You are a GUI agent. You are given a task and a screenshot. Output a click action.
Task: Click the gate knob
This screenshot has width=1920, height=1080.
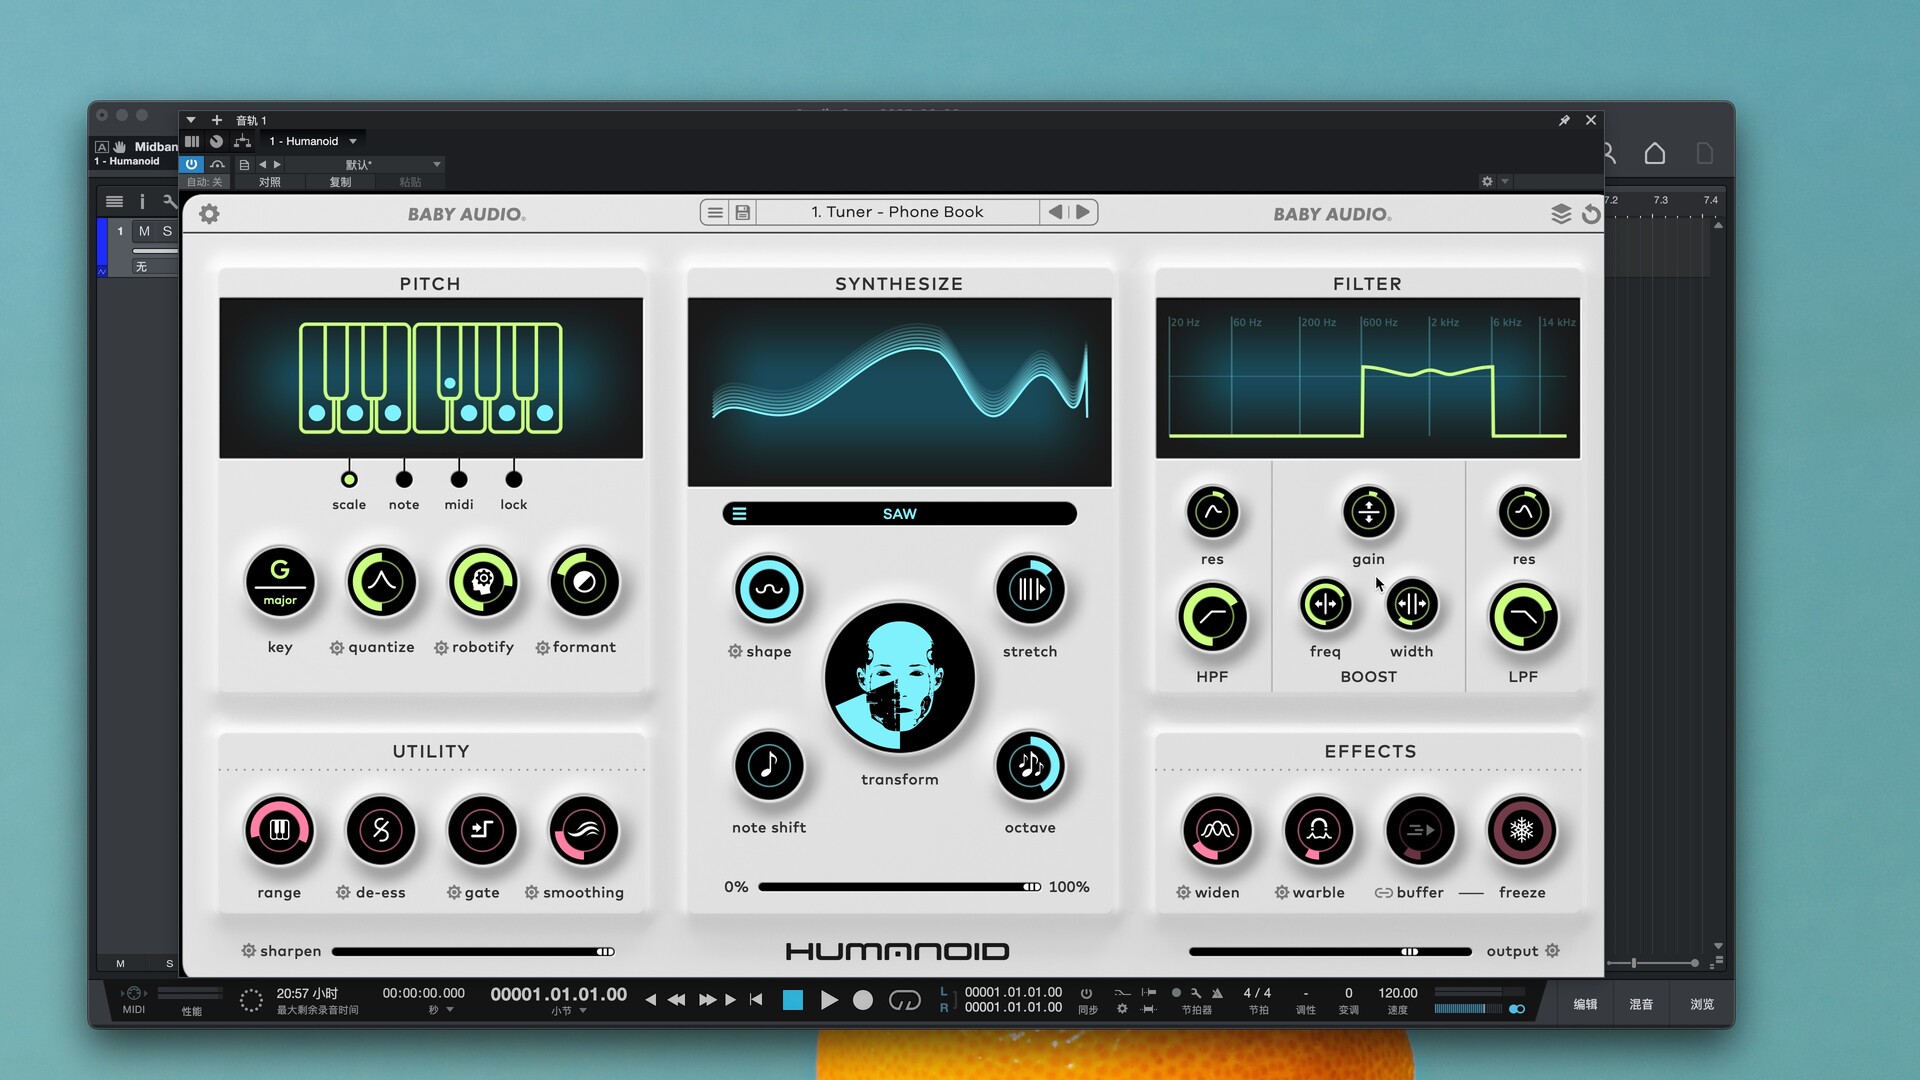[482, 830]
